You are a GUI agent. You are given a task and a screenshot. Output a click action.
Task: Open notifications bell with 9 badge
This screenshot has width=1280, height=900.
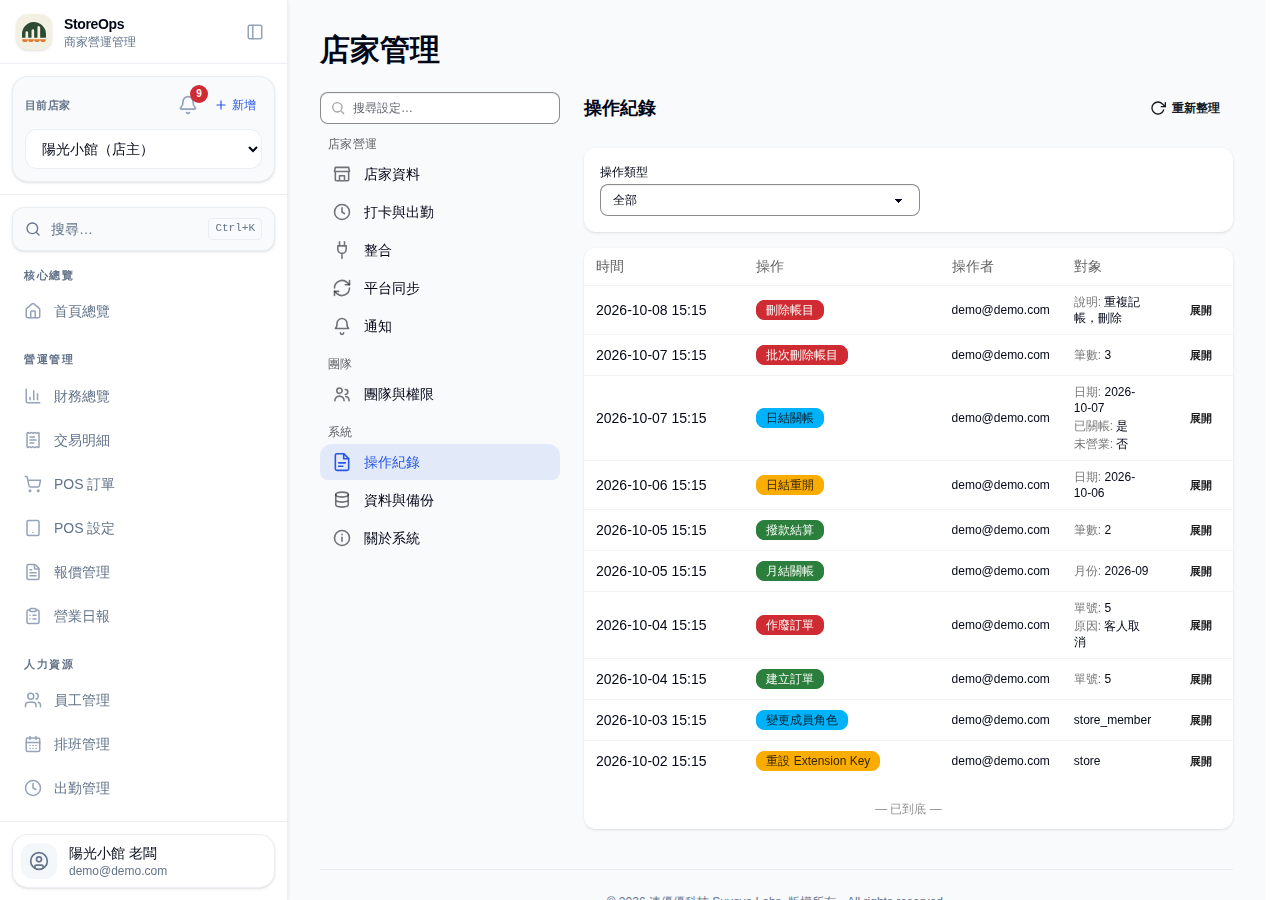point(188,105)
